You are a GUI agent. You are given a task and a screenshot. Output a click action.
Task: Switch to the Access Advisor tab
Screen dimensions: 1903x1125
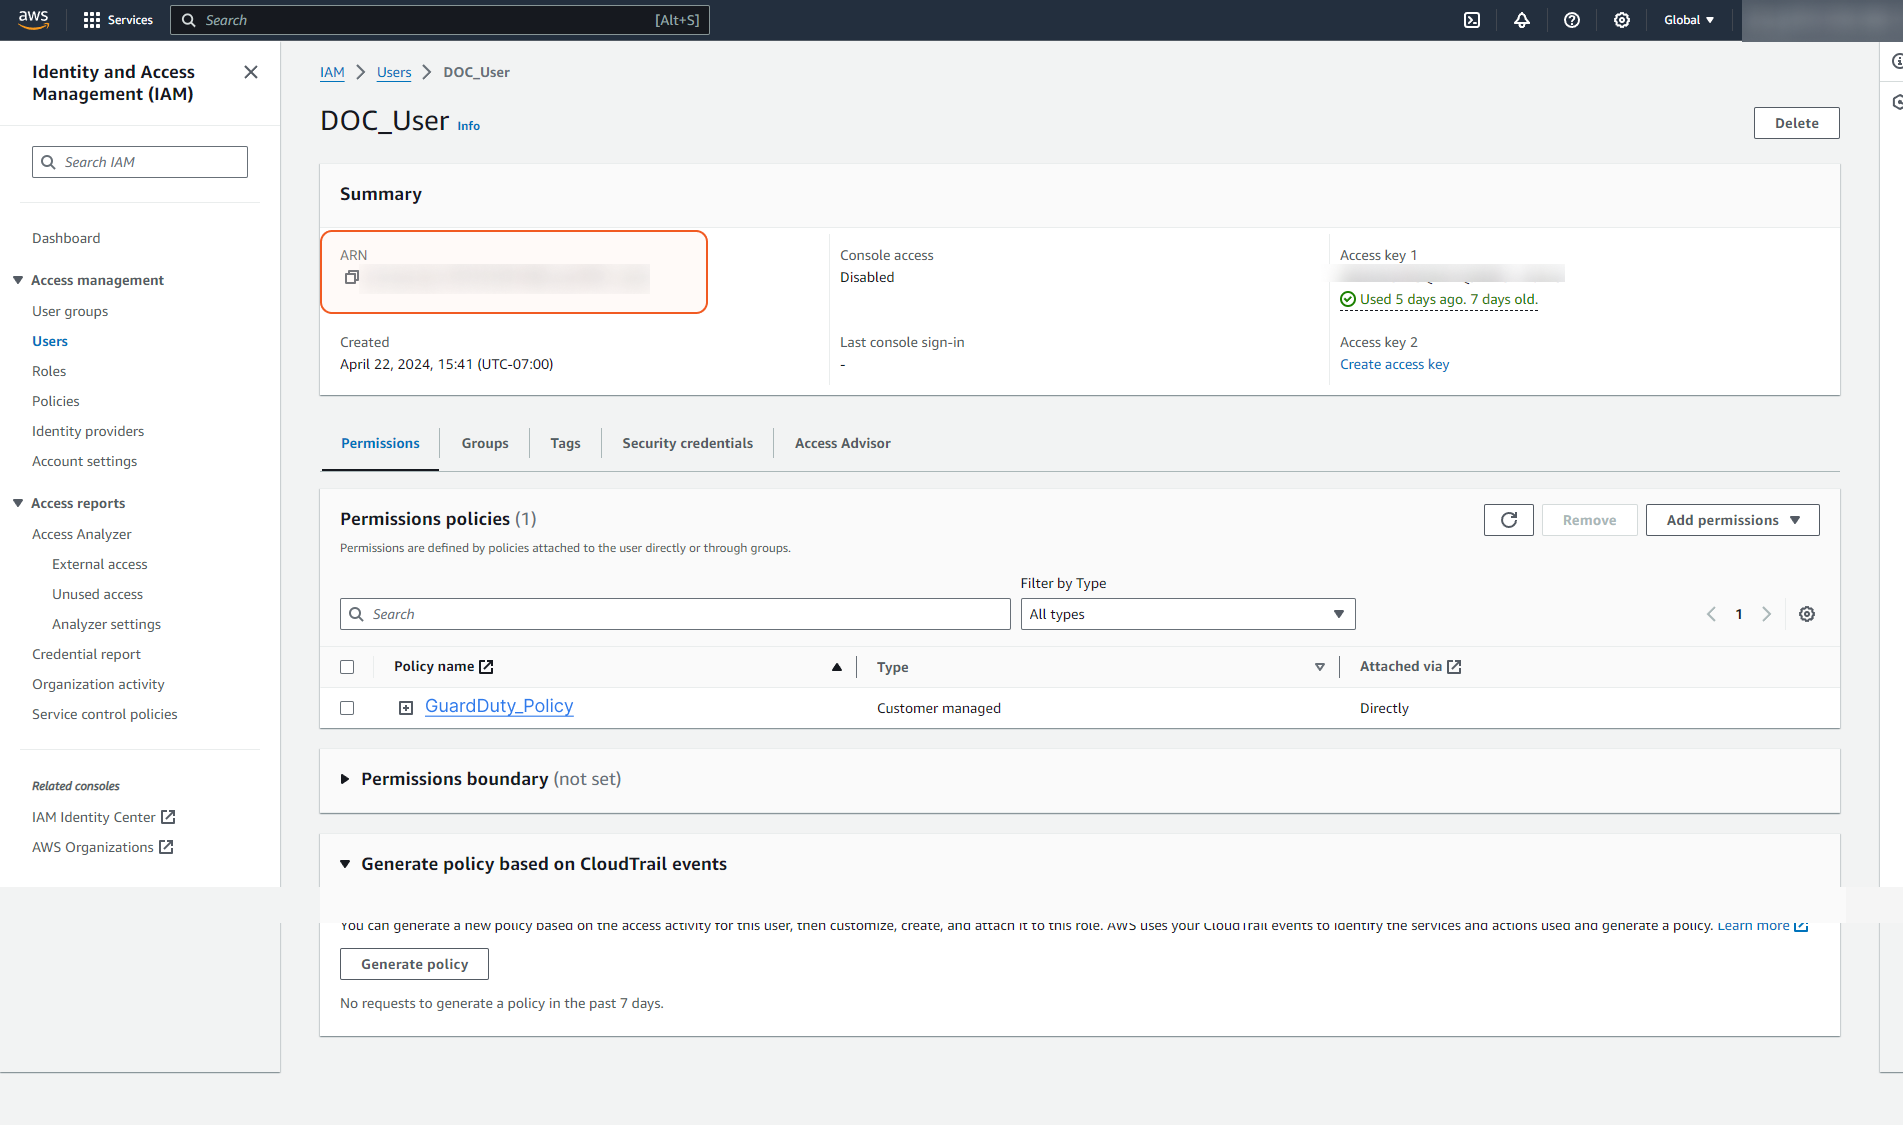[842, 443]
